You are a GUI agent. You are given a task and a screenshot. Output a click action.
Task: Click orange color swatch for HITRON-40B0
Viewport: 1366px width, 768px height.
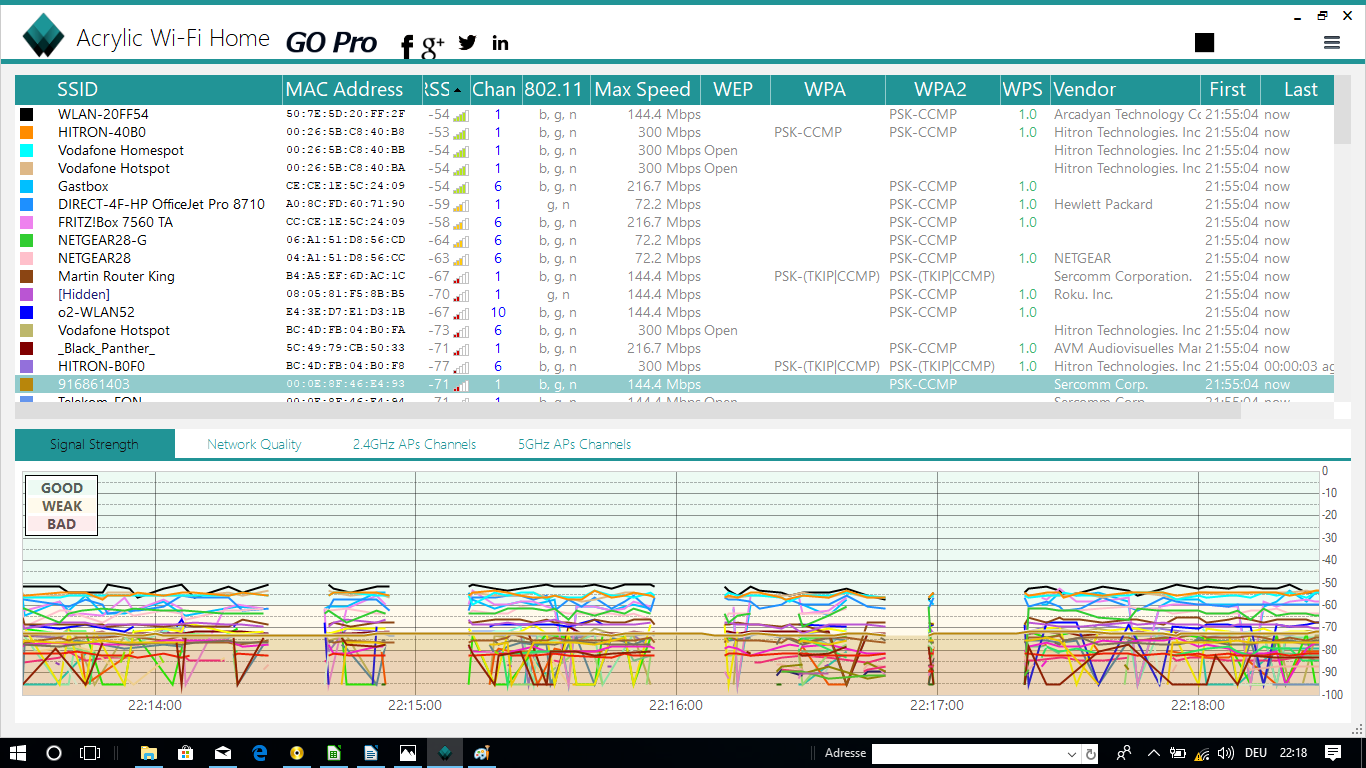click(x=27, y=133)
